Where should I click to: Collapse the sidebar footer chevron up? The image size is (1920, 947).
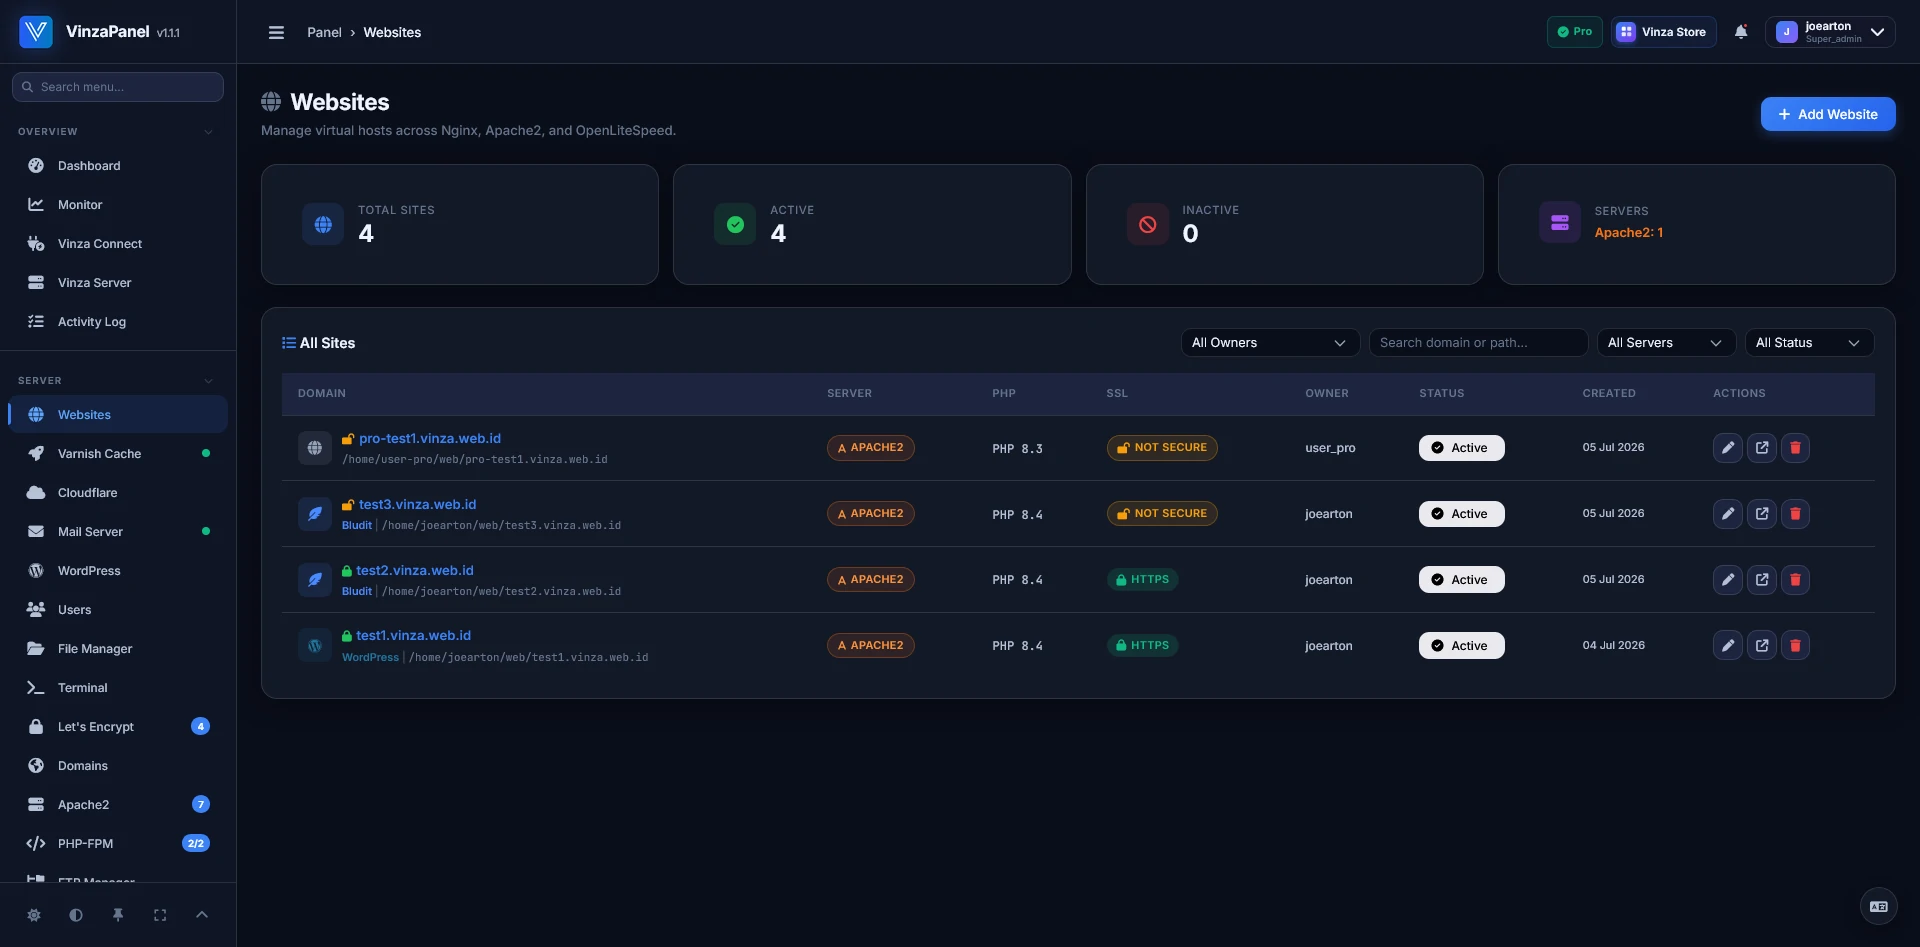click(202, 915)
